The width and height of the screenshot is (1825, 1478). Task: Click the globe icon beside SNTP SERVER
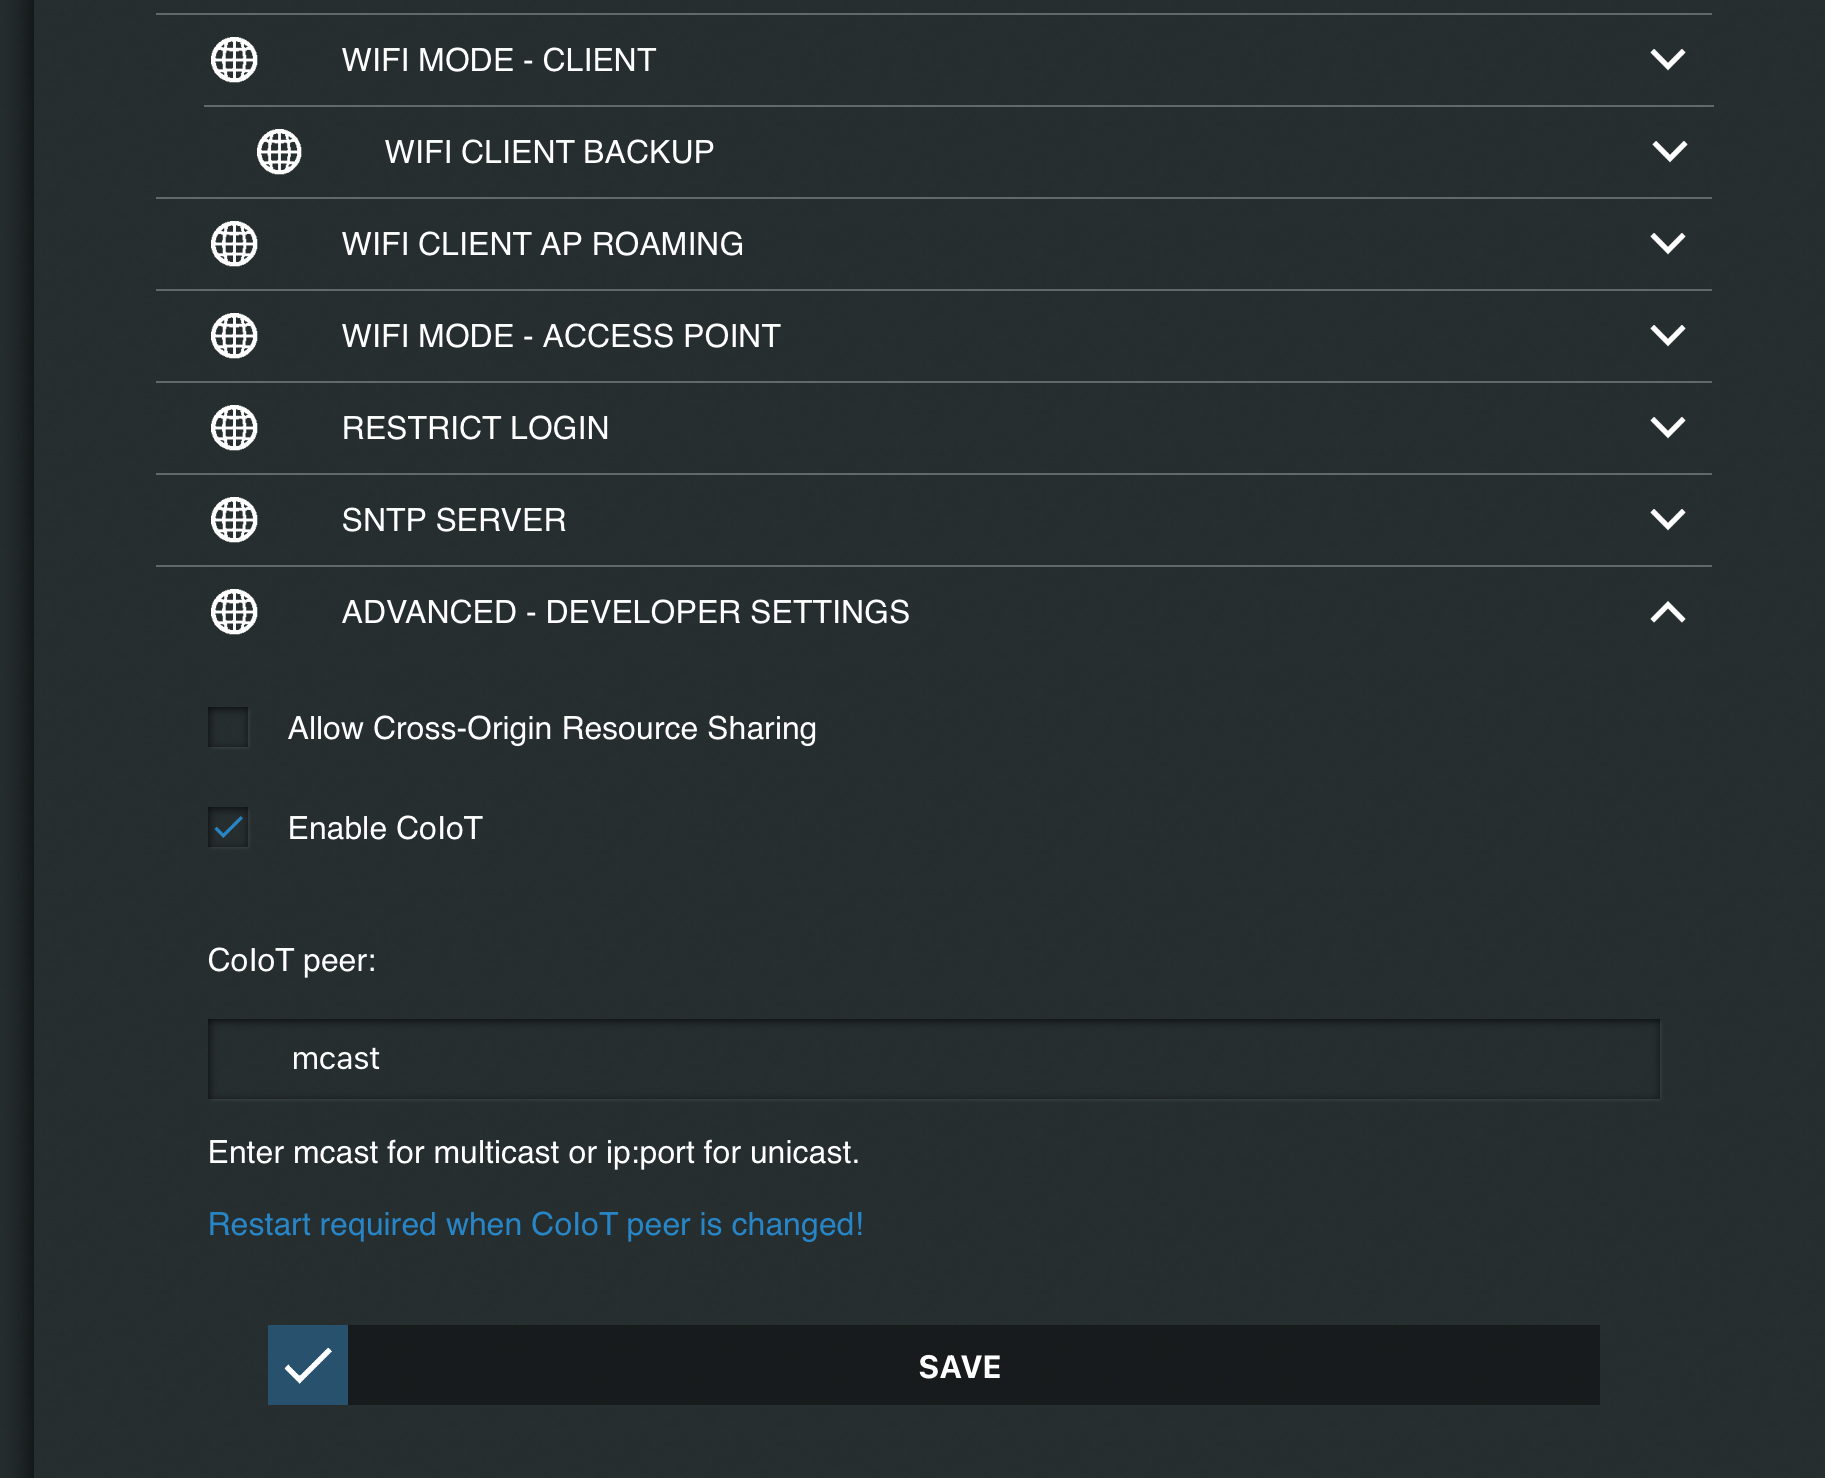(234, 520)
